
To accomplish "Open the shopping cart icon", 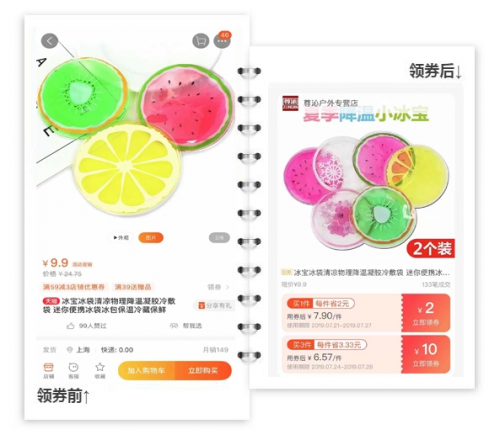I will 201,41.
